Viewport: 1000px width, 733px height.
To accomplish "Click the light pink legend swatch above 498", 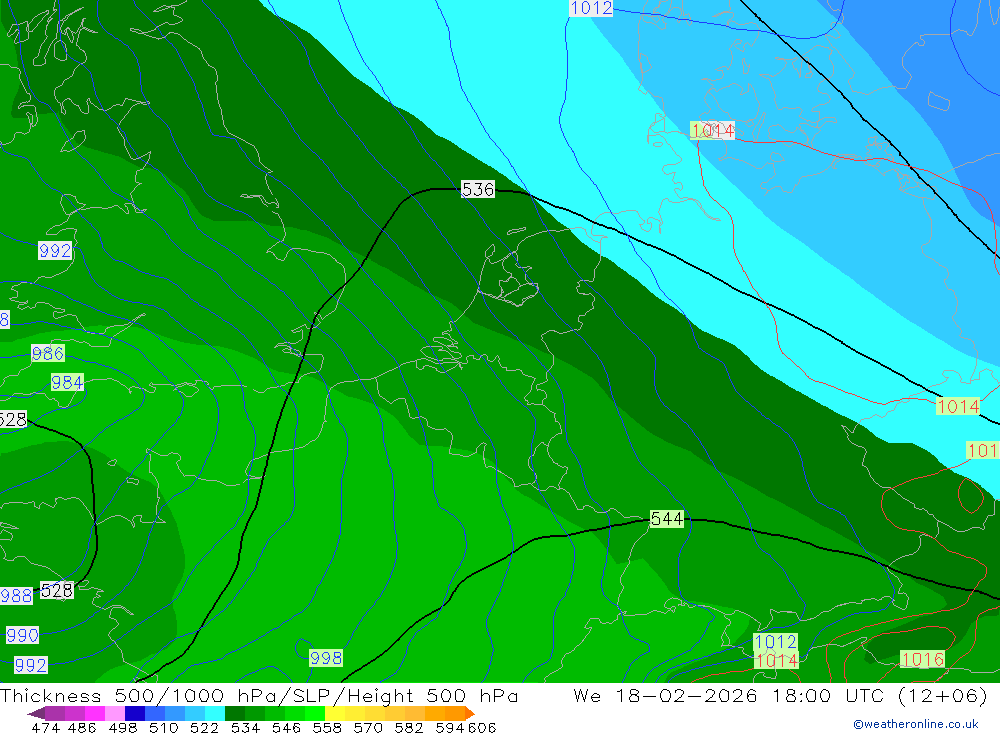I will (113, 713).
